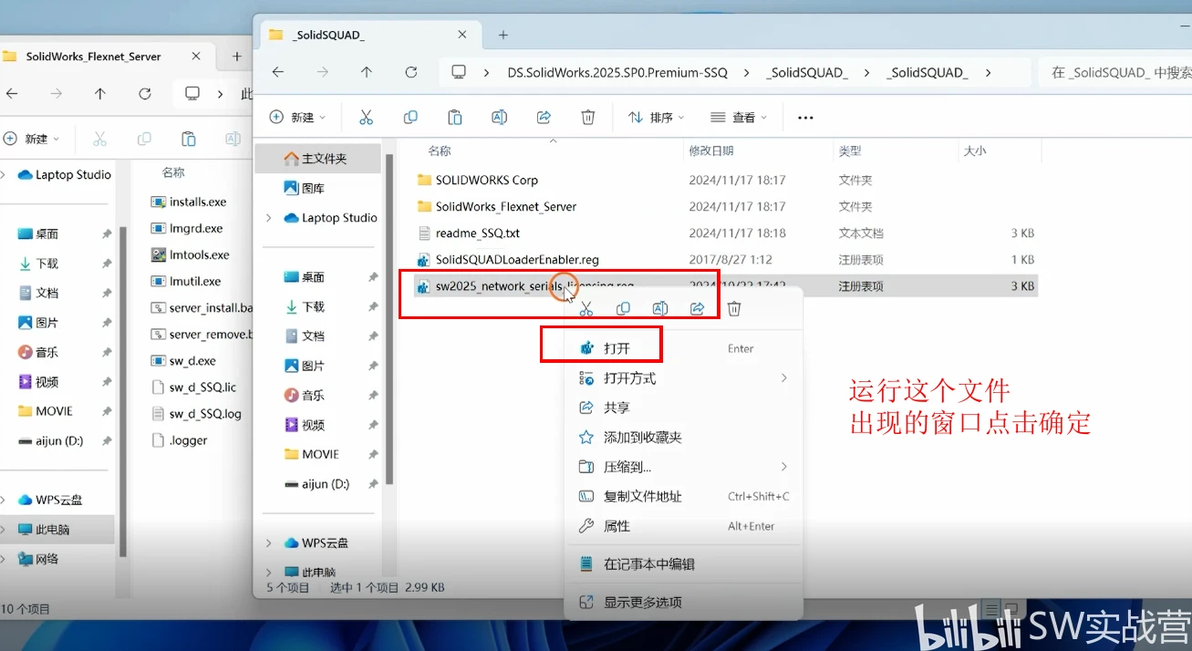Image resolution: width=1192 pixels, height=651 pixels.
Task: Click rename icon in the context menu
Action: 660,309
